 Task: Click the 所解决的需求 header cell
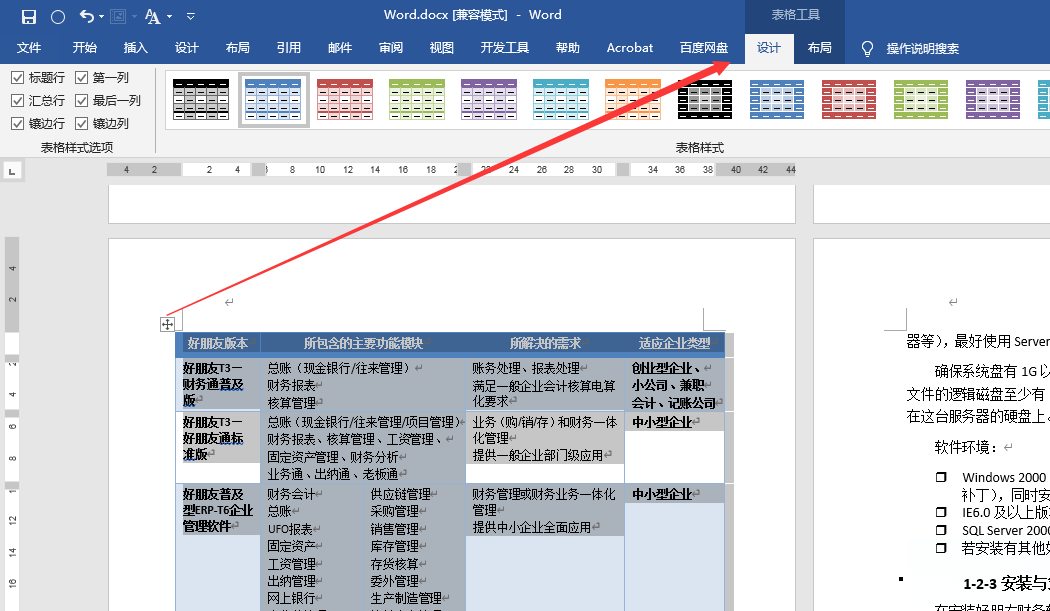pos(545,343)
